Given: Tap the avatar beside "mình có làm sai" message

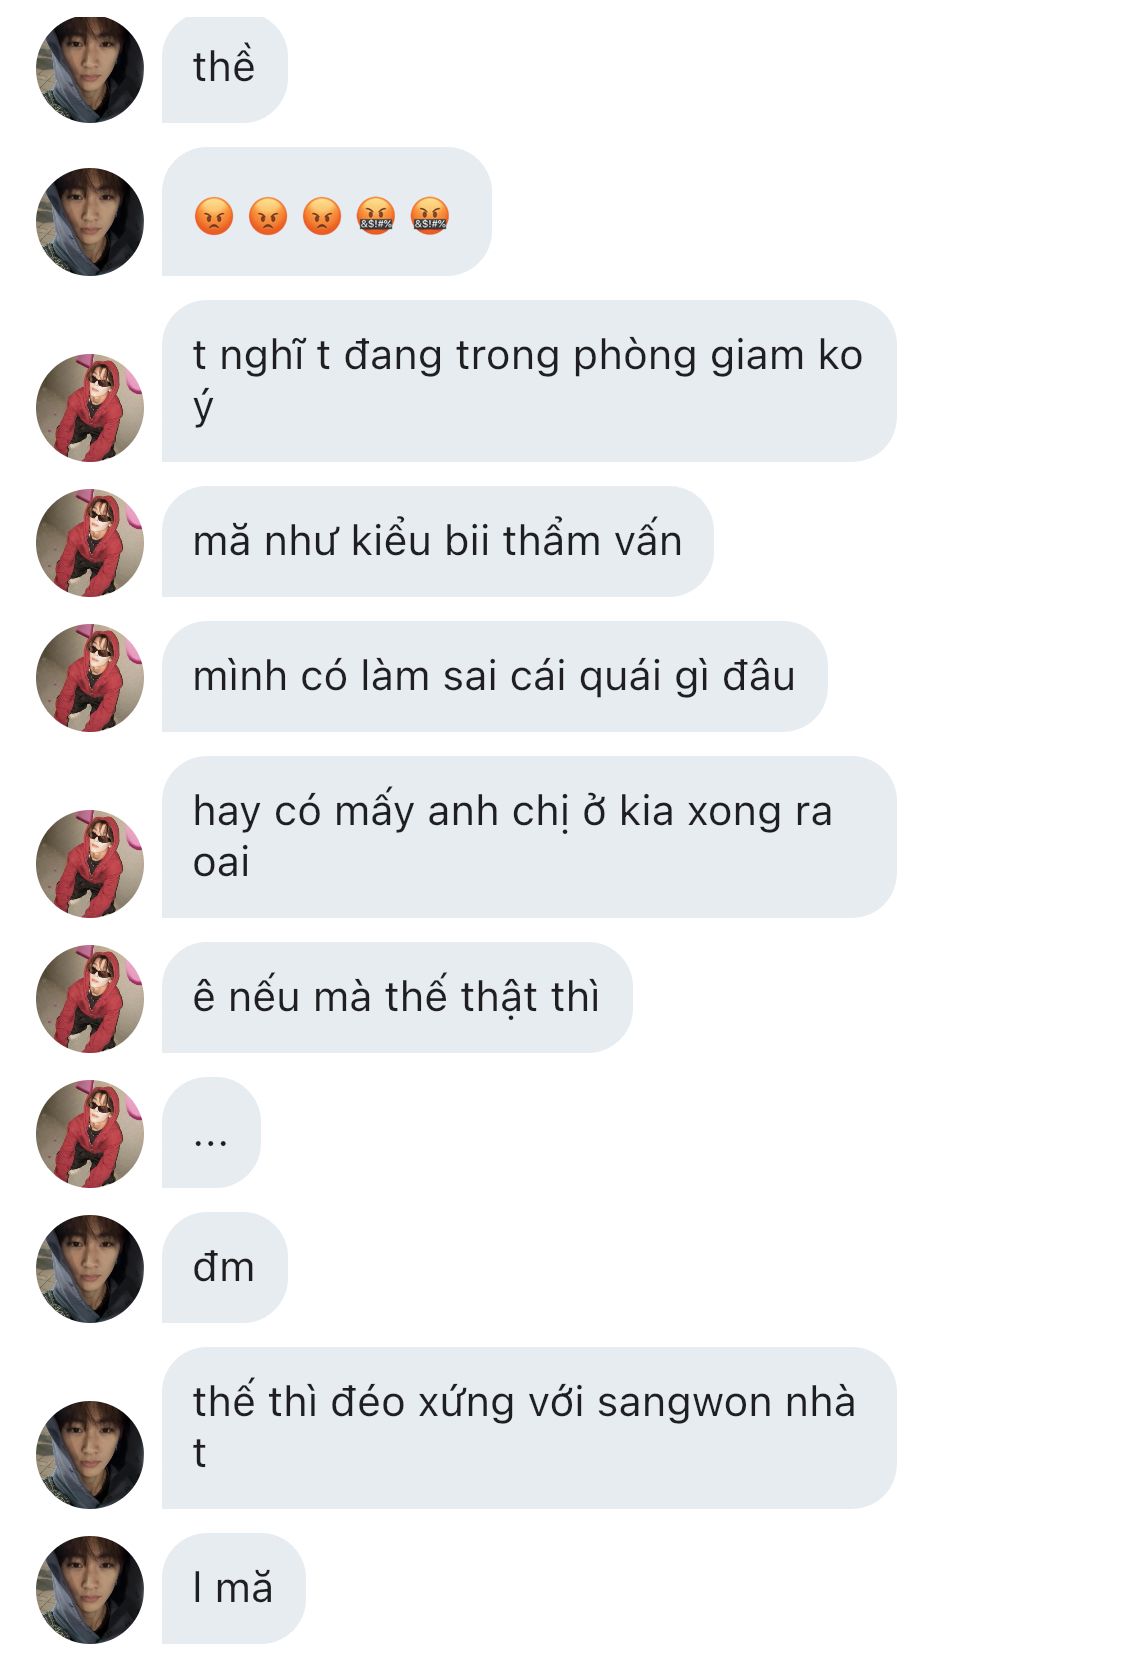Looking at the screenshot, I should [90, 678].
